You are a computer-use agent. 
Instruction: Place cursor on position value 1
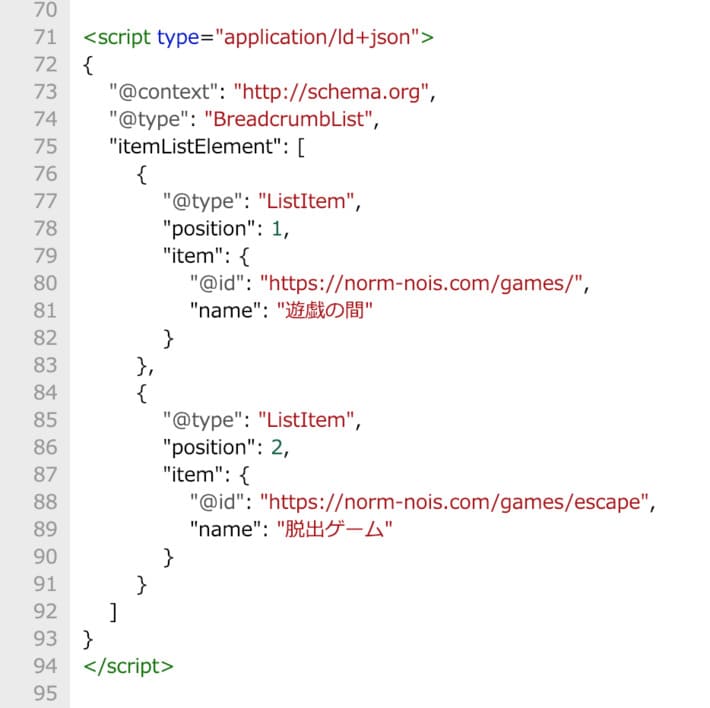click(x=276, y=229)
